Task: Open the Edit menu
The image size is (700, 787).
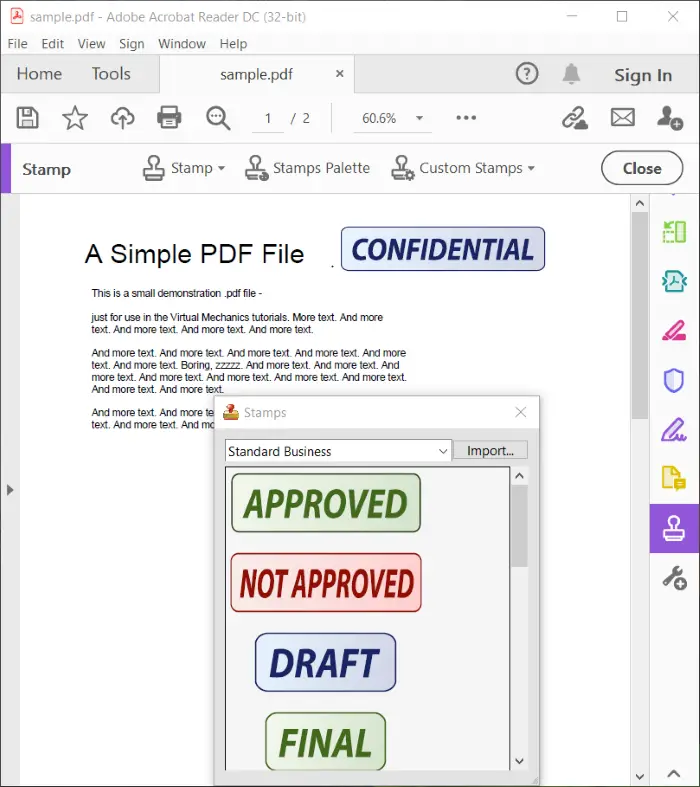Action: click(52, 44)
